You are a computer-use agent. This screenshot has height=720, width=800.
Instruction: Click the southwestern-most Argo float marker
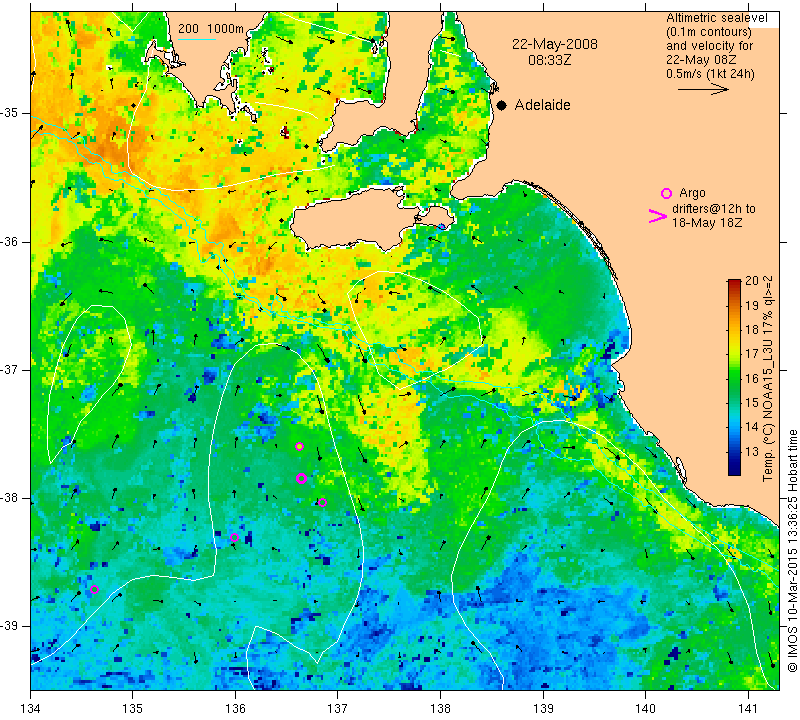click(94, 589)
